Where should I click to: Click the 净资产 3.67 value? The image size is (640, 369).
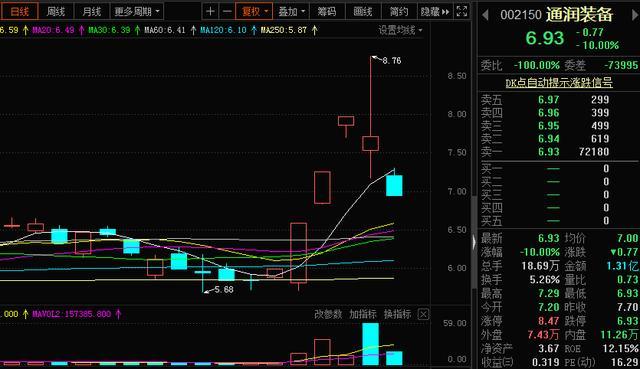click(549, 349)
